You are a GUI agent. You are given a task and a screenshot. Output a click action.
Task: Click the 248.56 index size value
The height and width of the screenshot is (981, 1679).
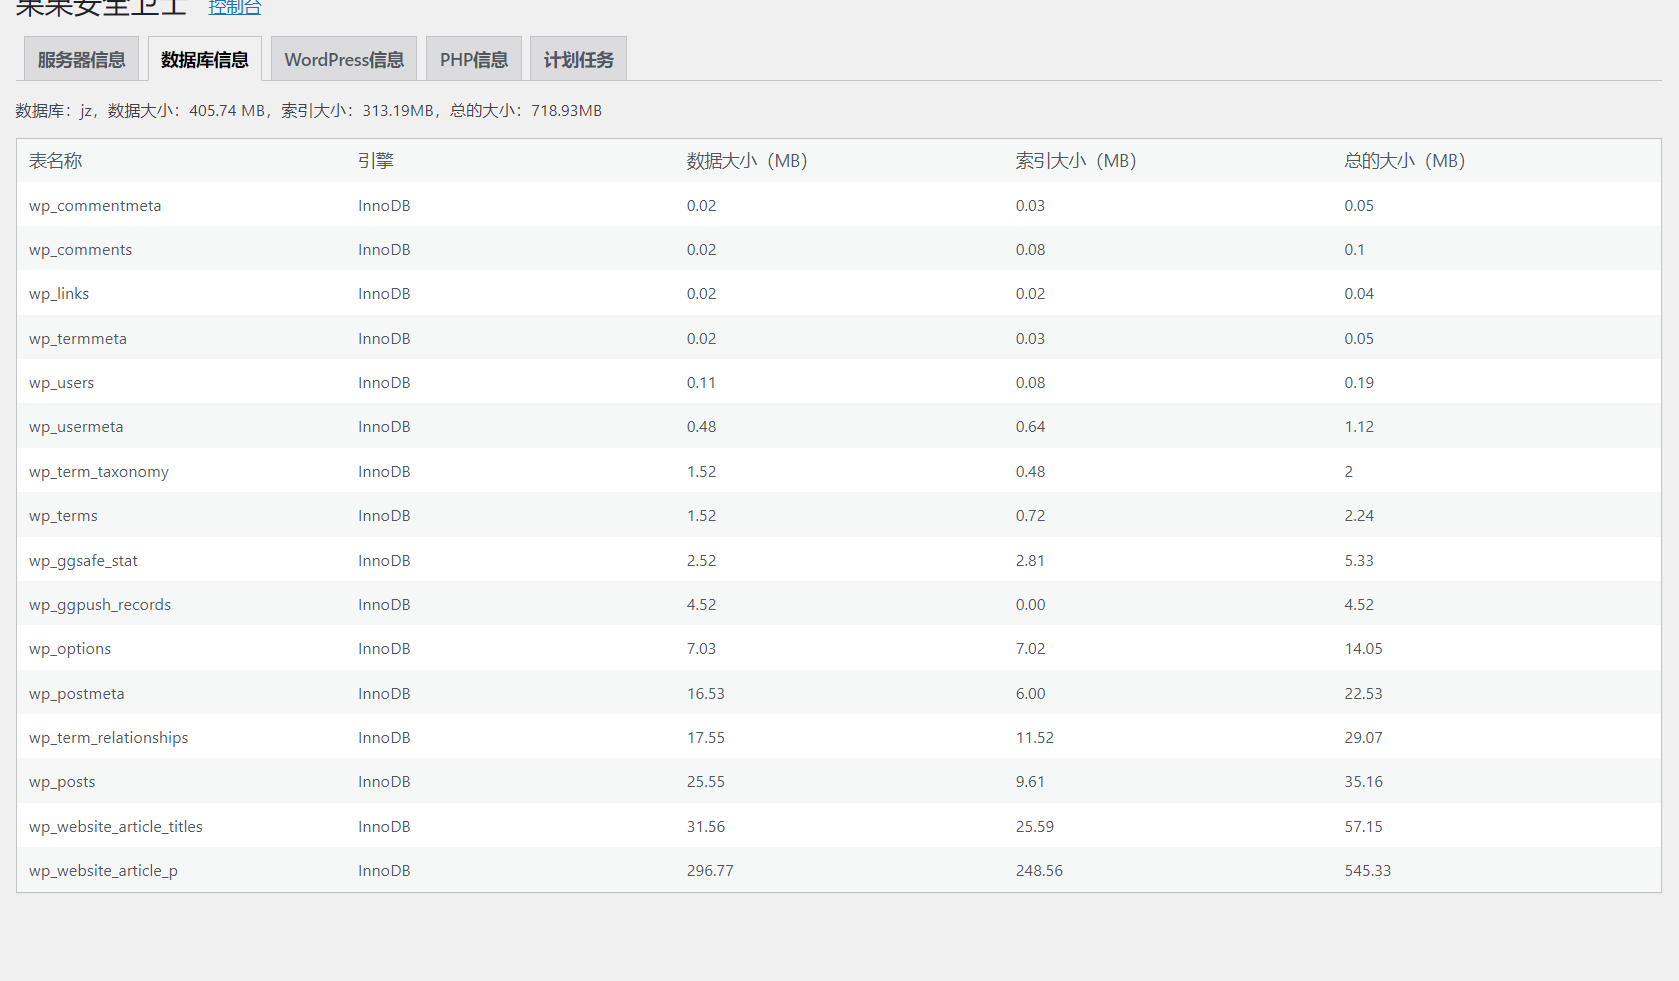[x=1039, y=871]
